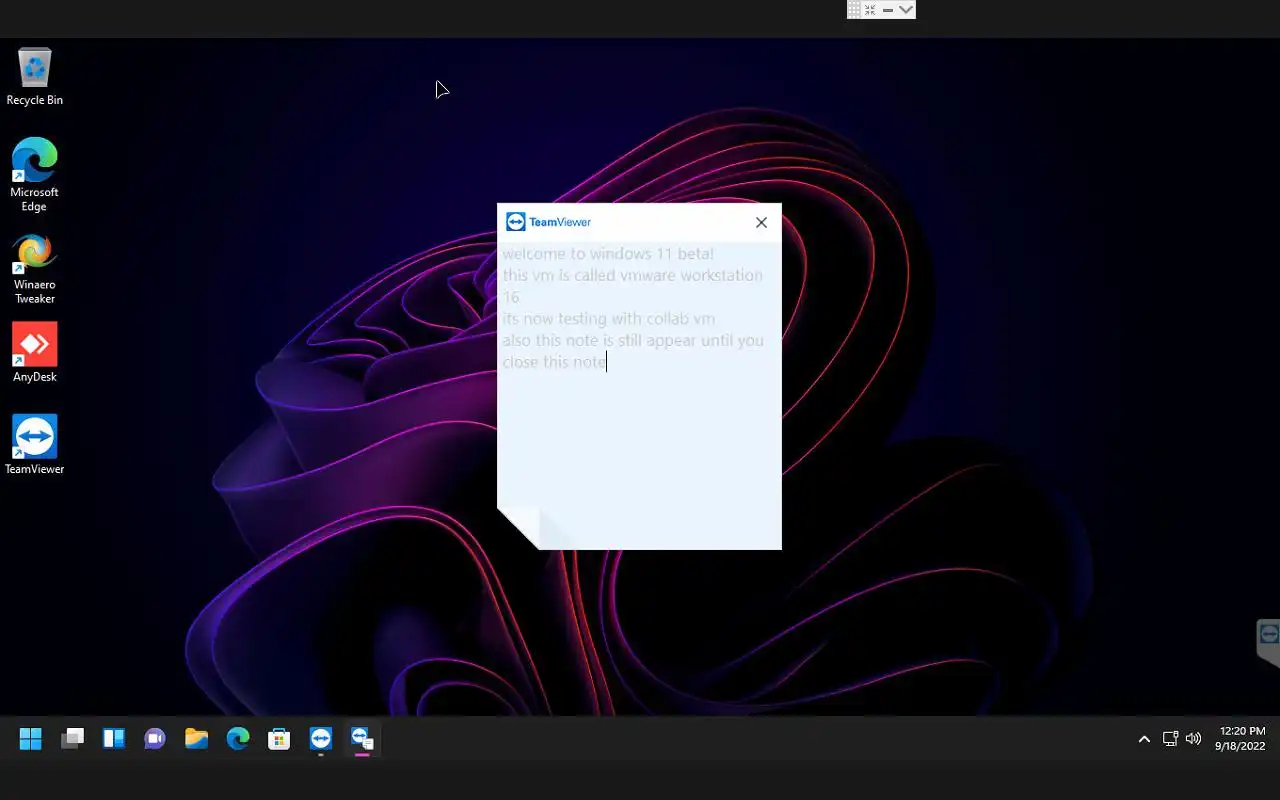The width and height of the screenshot is (1280, 800).
Task: Open File Explorer from the taskbar
Action: [196, 739]
